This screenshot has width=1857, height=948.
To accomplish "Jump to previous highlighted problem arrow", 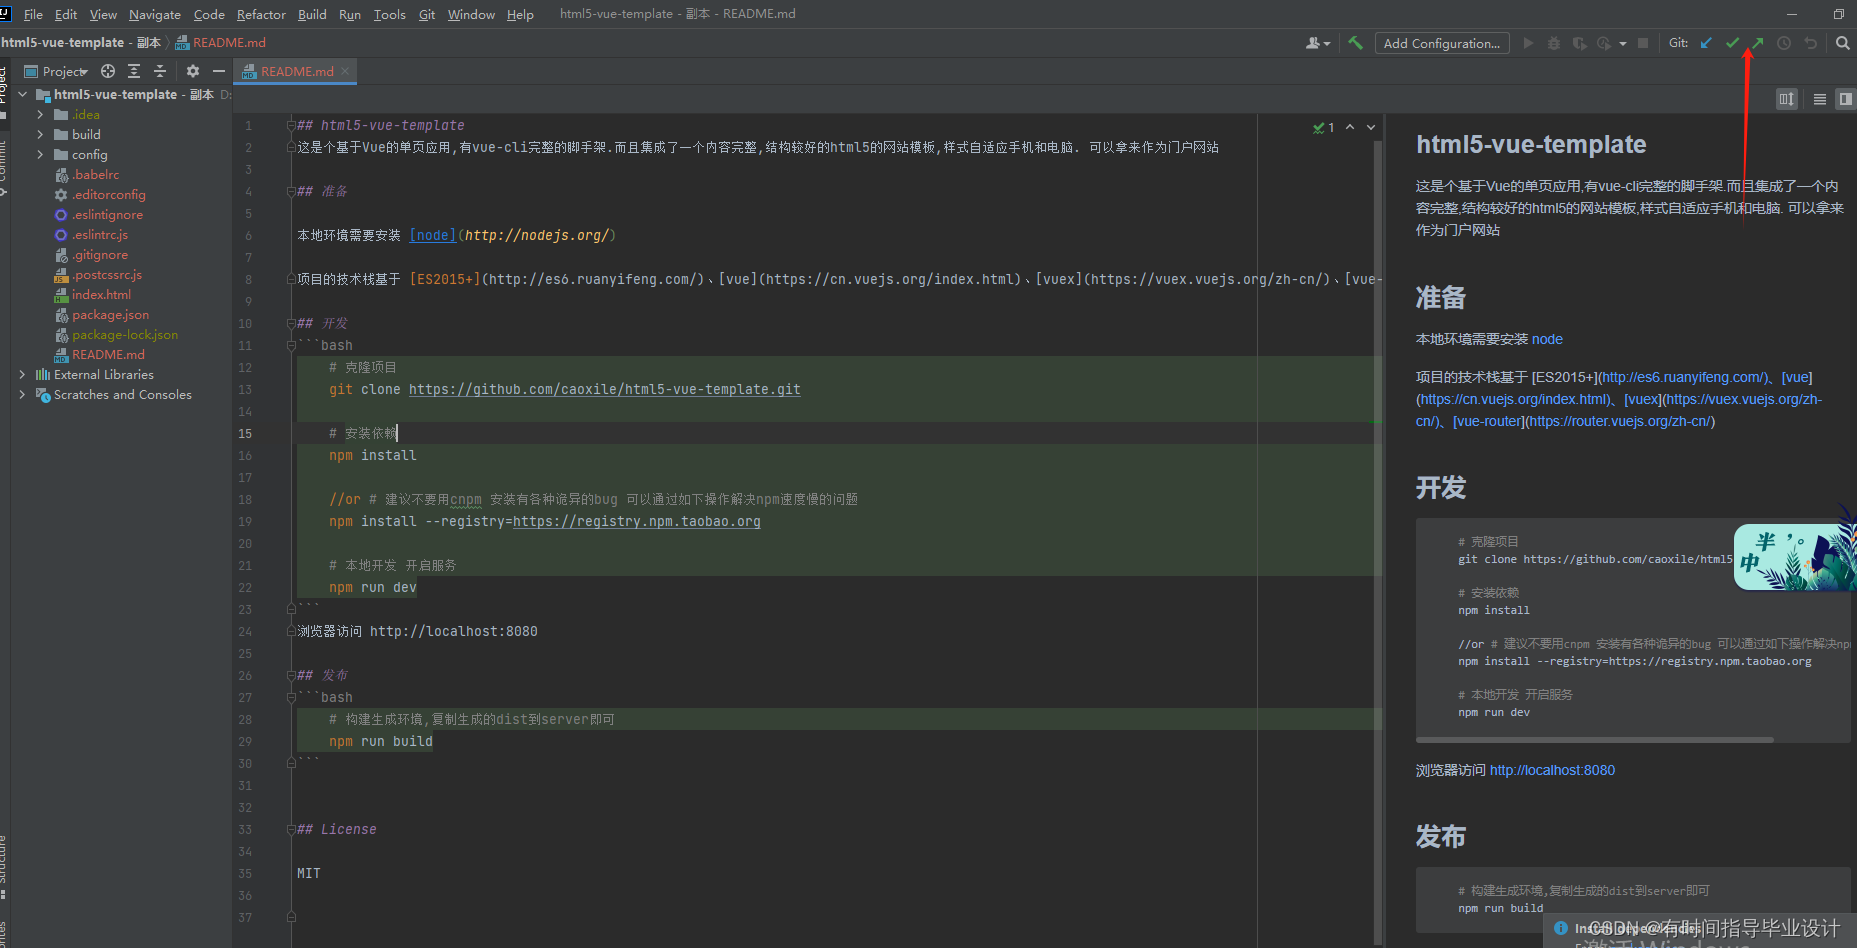I will [x=1350, y=127].
